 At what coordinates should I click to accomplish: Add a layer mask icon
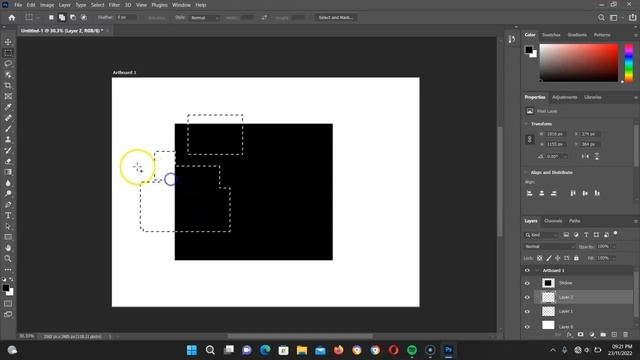(x=580, y=334)
